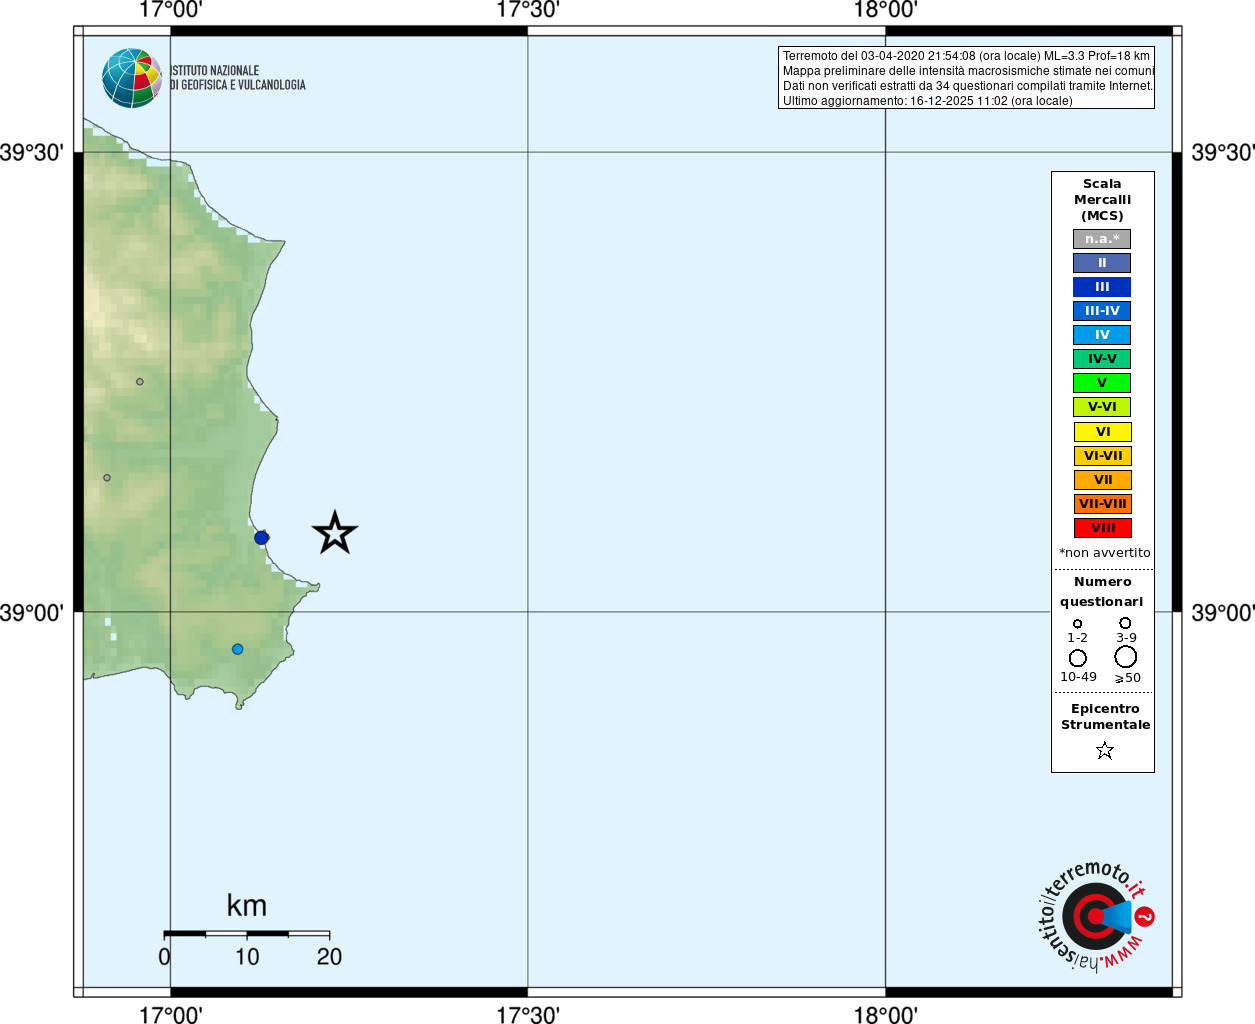Click the VI-VII legend swatch
Viewport: 1255px width, 1024px height.
pyautogui.click(x=1103, y=456)
